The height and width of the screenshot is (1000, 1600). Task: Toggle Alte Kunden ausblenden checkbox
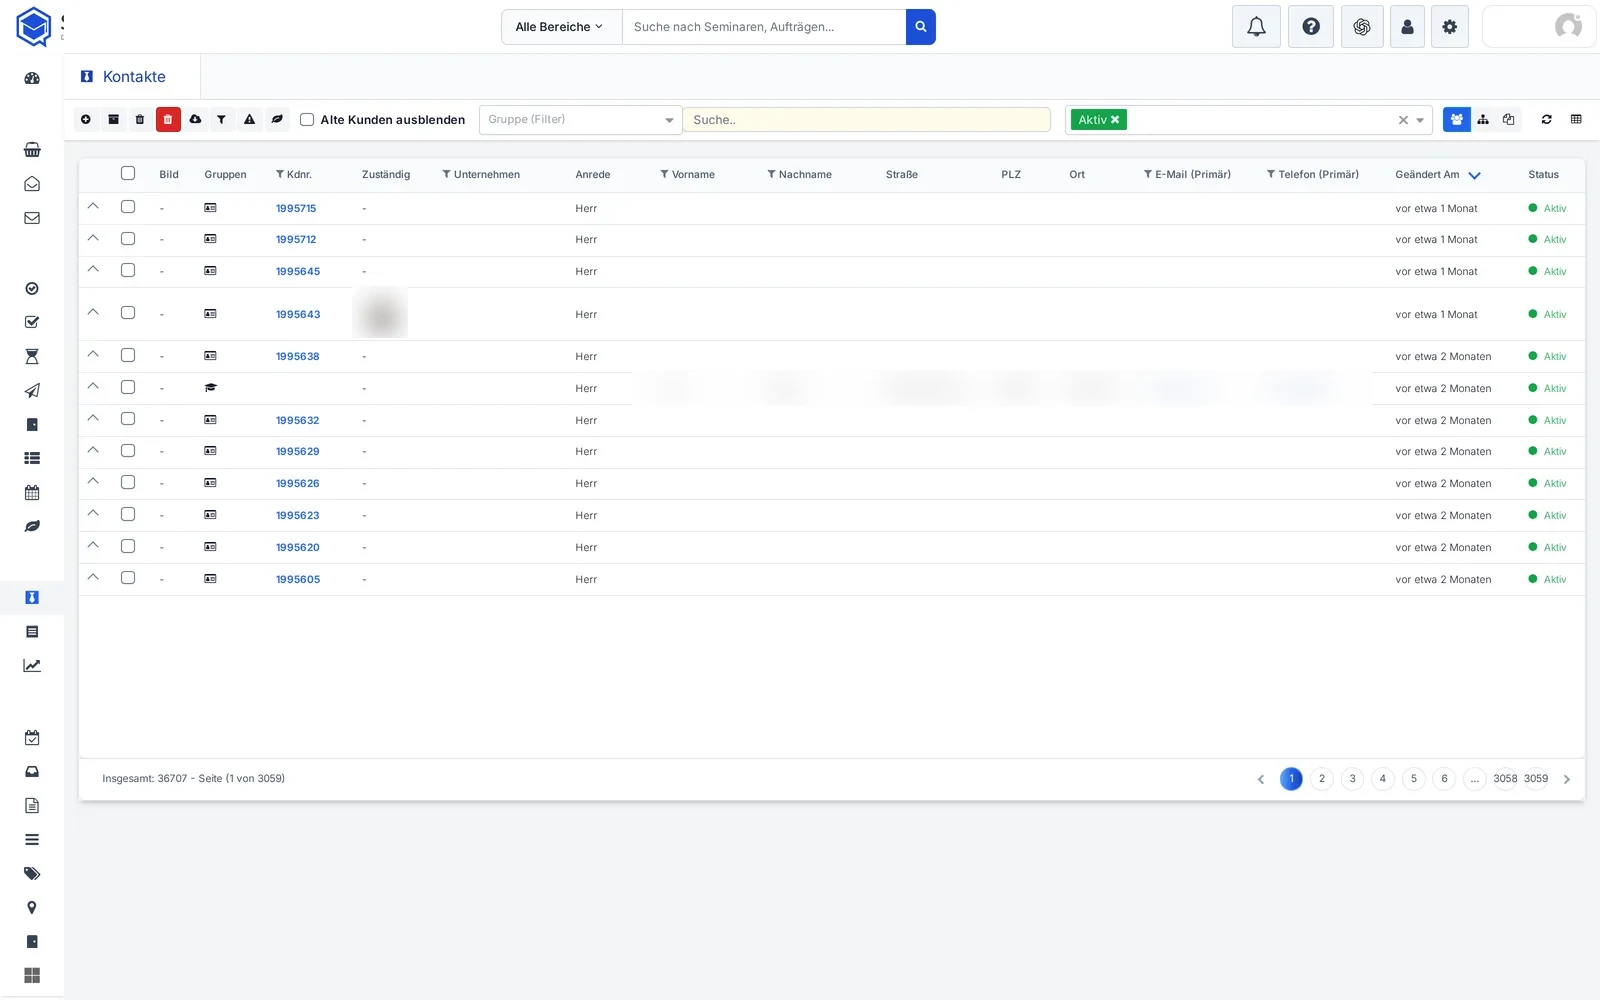pos(307,120)
